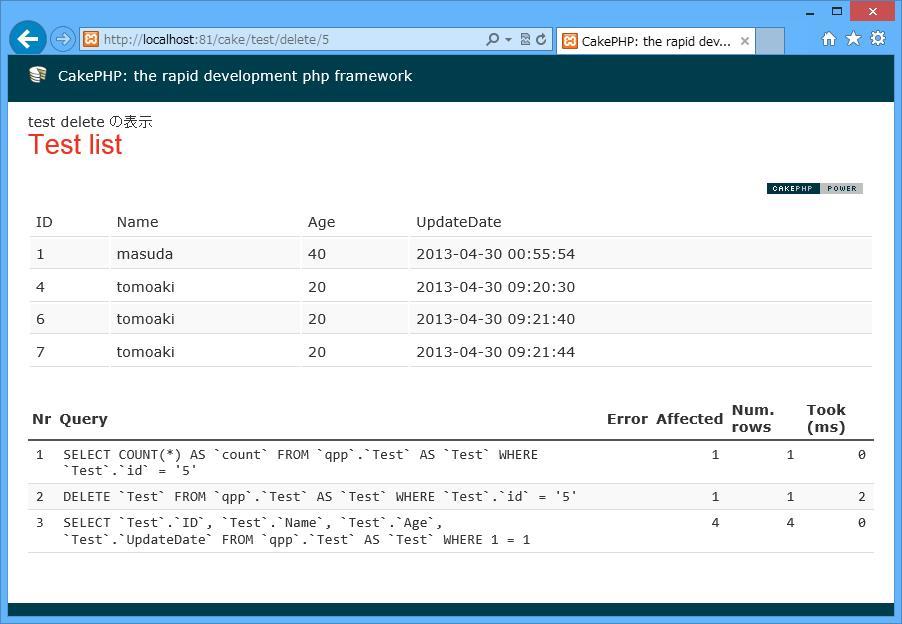
Task: Open the Tools gear icon
Action: coord(877,39)
